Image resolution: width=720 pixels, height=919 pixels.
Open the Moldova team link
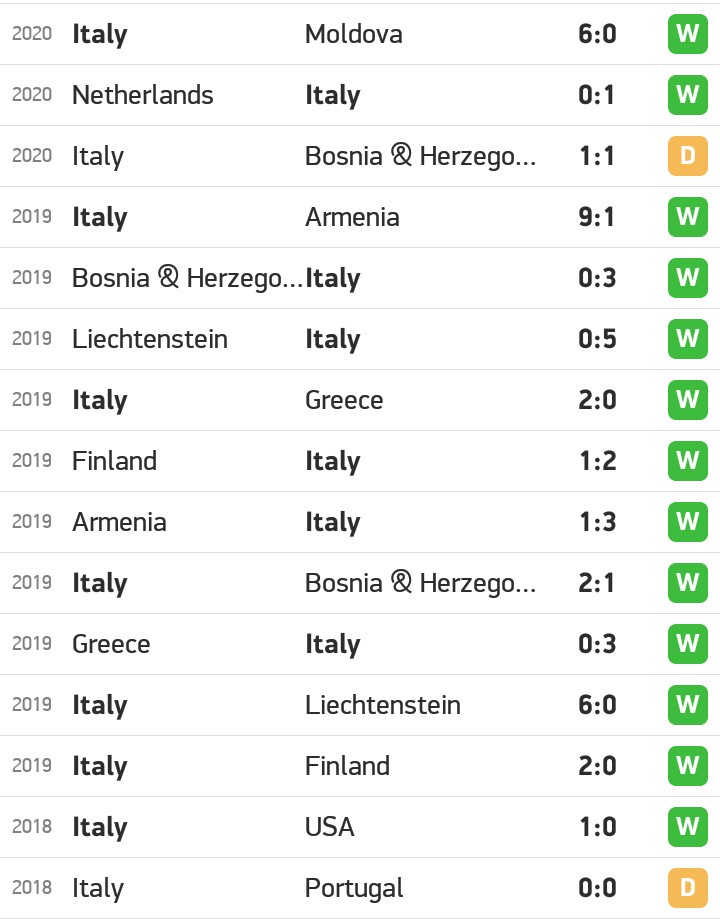354,34
